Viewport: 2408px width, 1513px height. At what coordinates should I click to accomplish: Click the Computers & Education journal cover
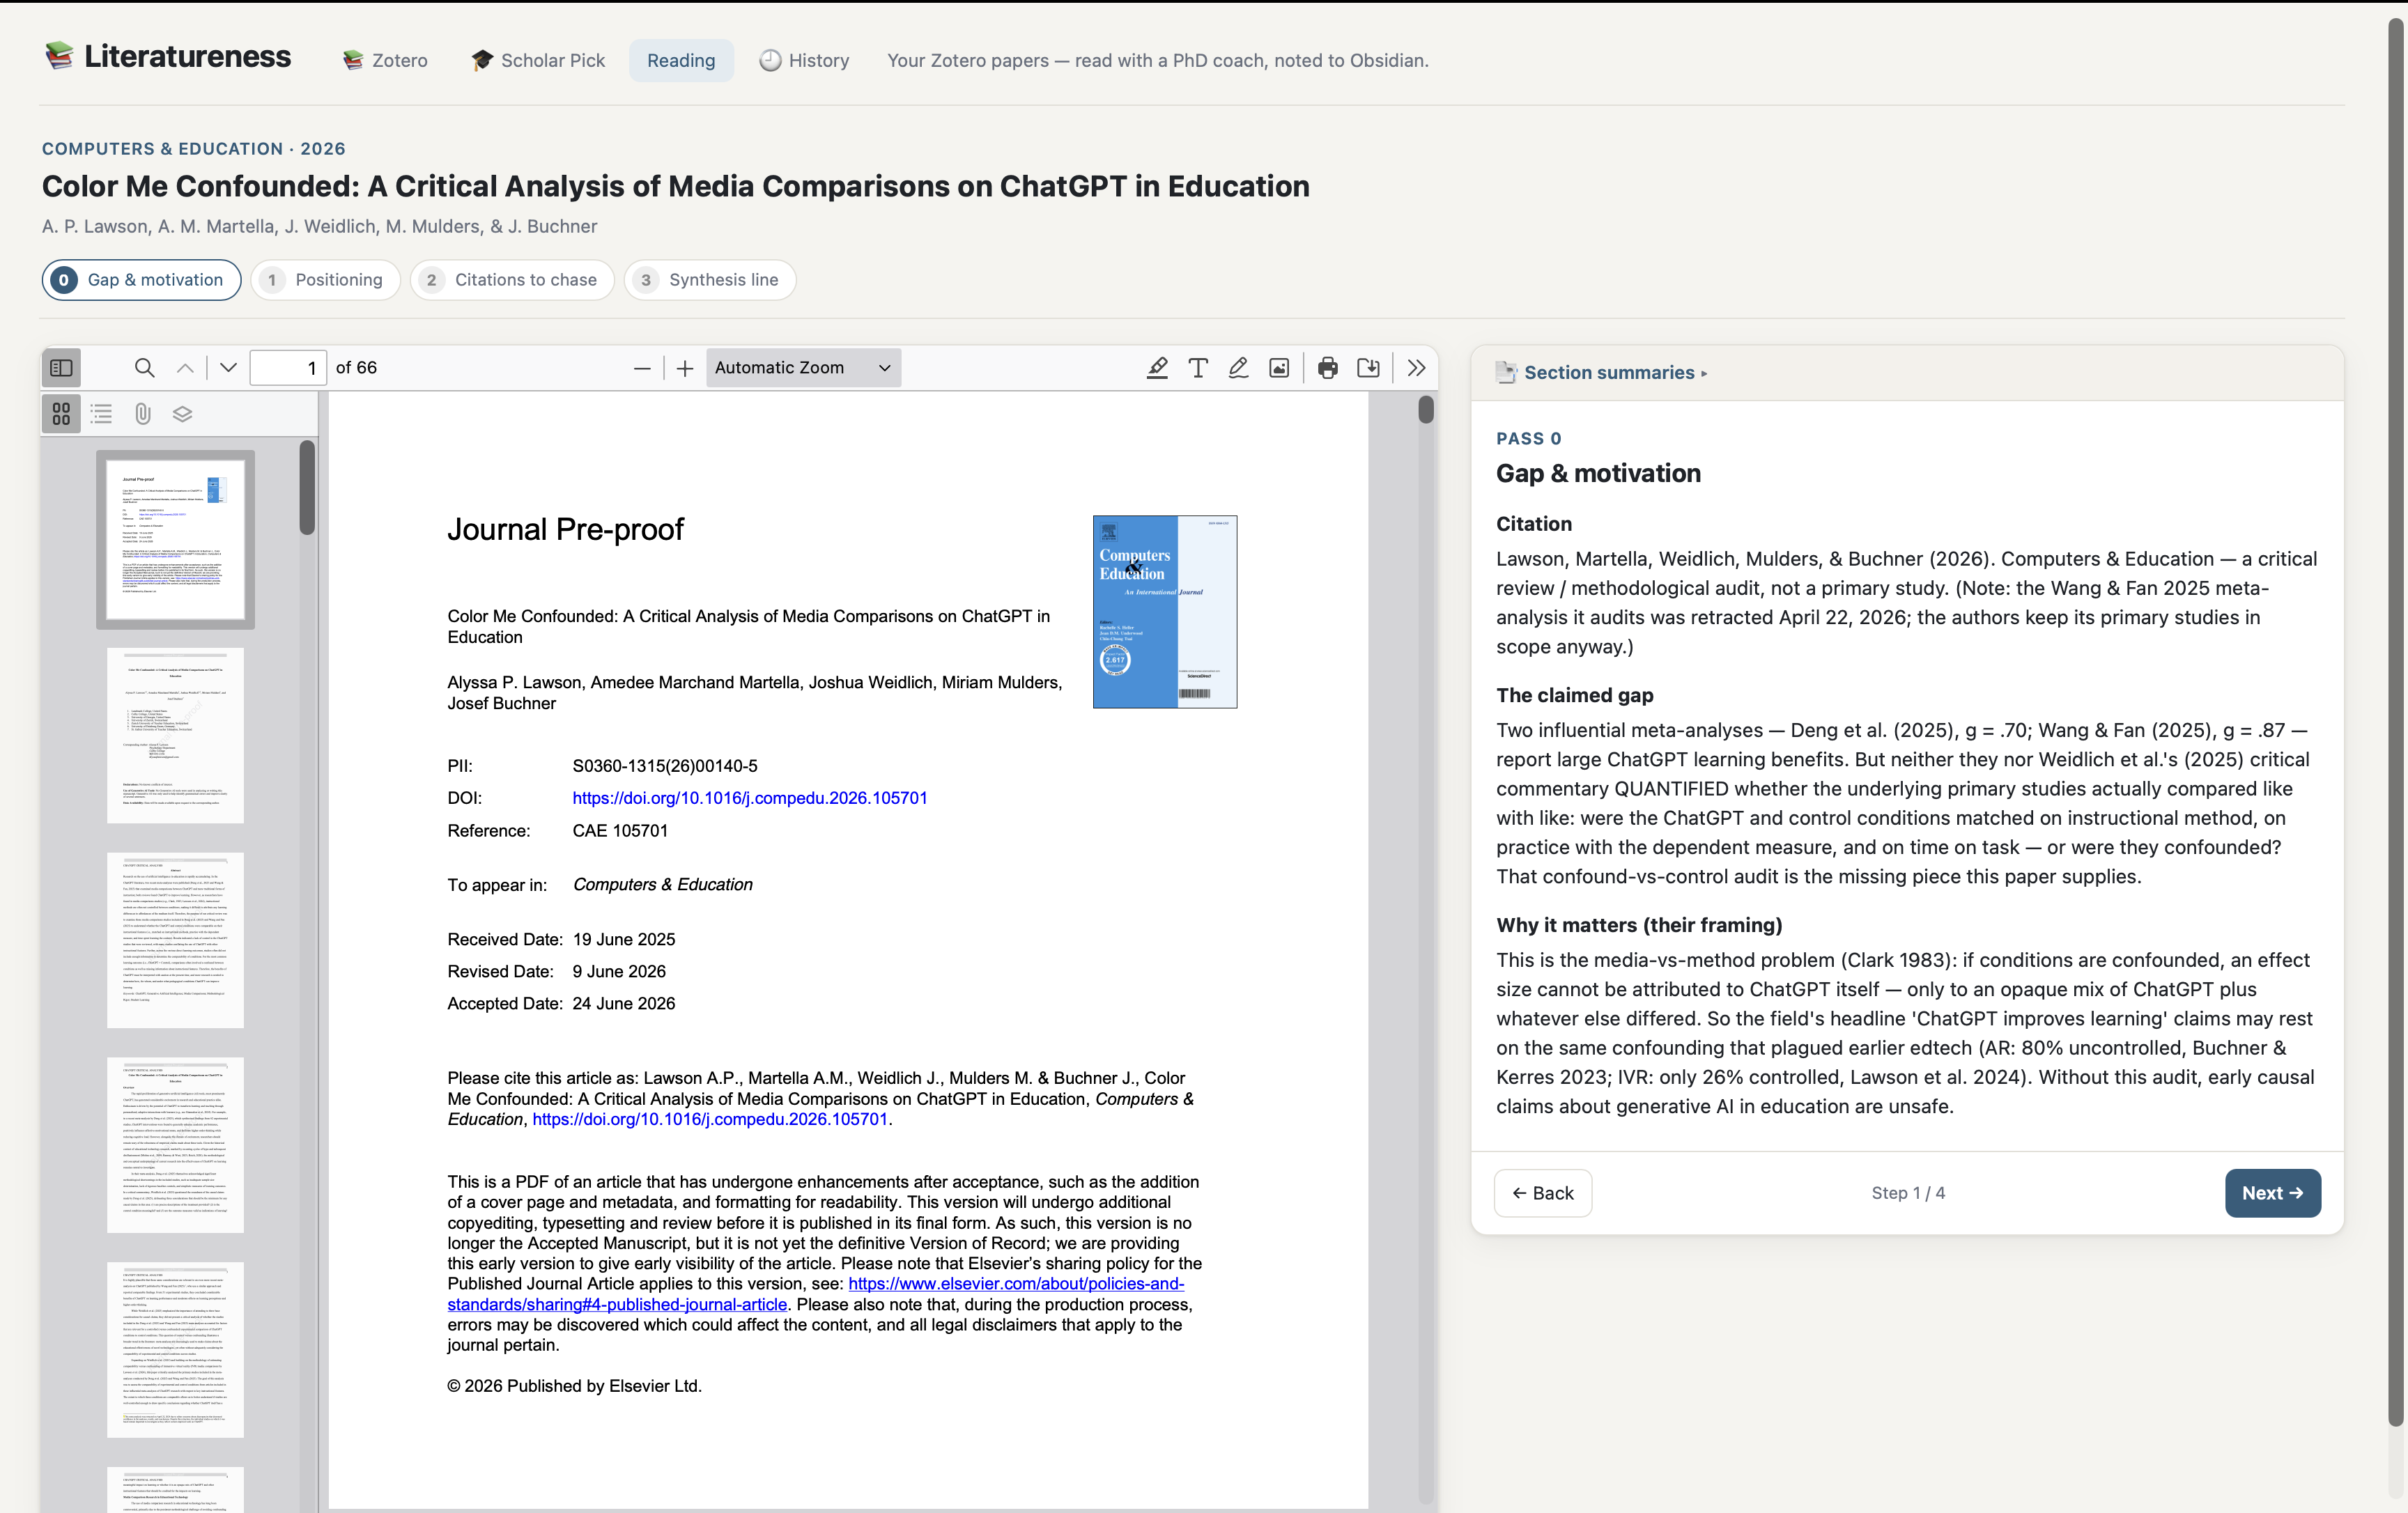coord(1165,612)
